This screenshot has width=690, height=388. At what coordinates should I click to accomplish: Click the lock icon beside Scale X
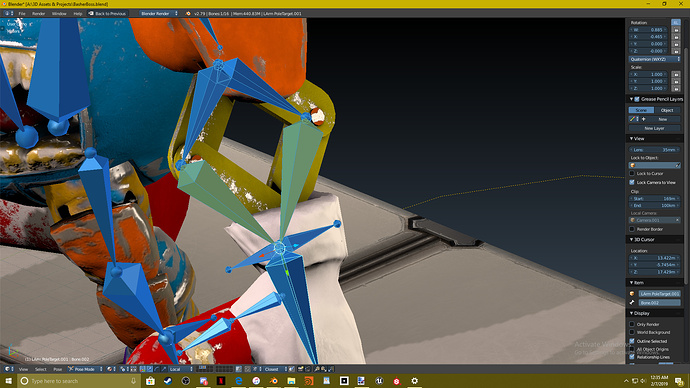[676, 74]
